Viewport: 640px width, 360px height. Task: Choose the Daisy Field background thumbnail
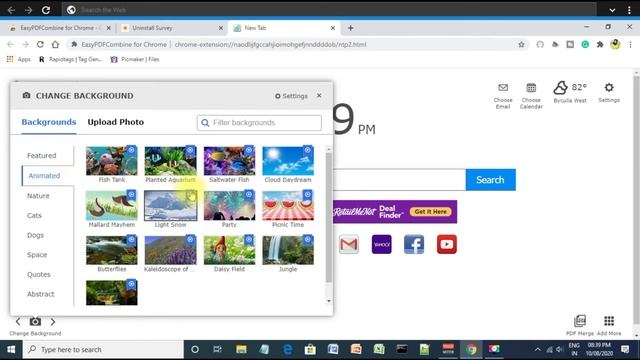click(229, 250)
